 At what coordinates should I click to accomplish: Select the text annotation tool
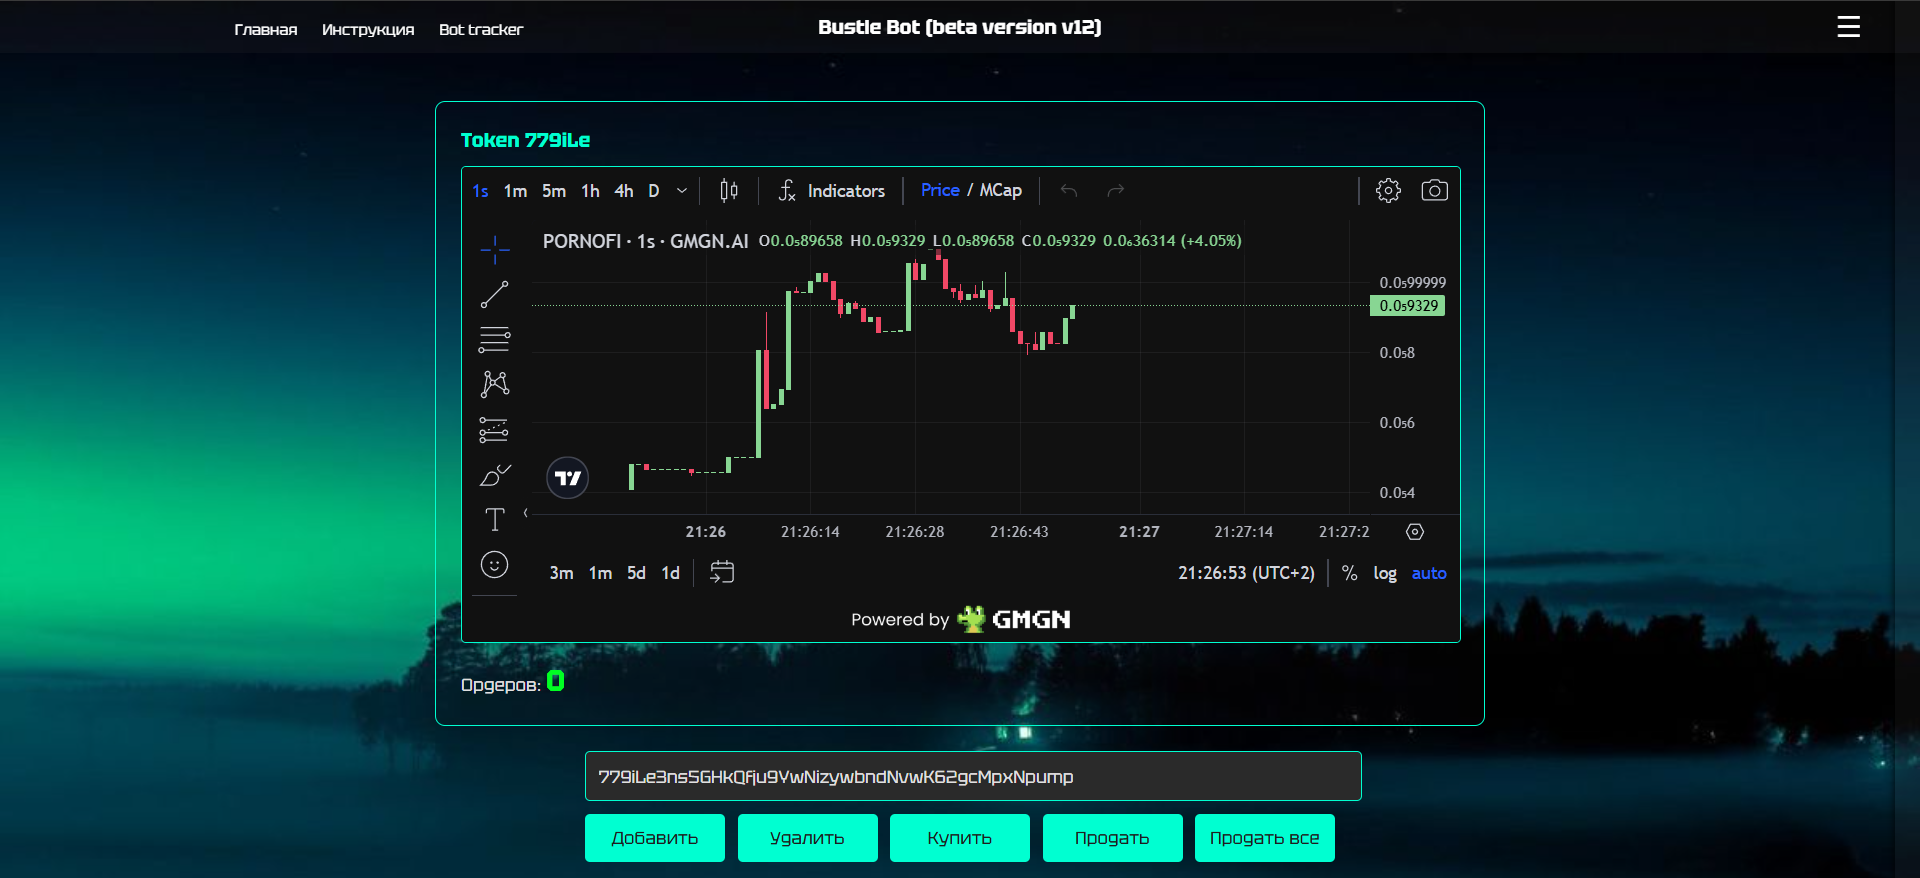click(494, 519)
